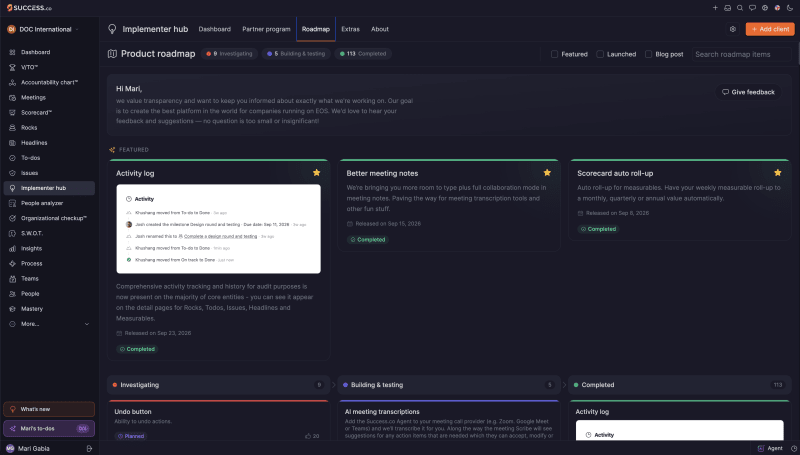Open Teams in the sidebar
Screen dimensions: 800x455
49,279
